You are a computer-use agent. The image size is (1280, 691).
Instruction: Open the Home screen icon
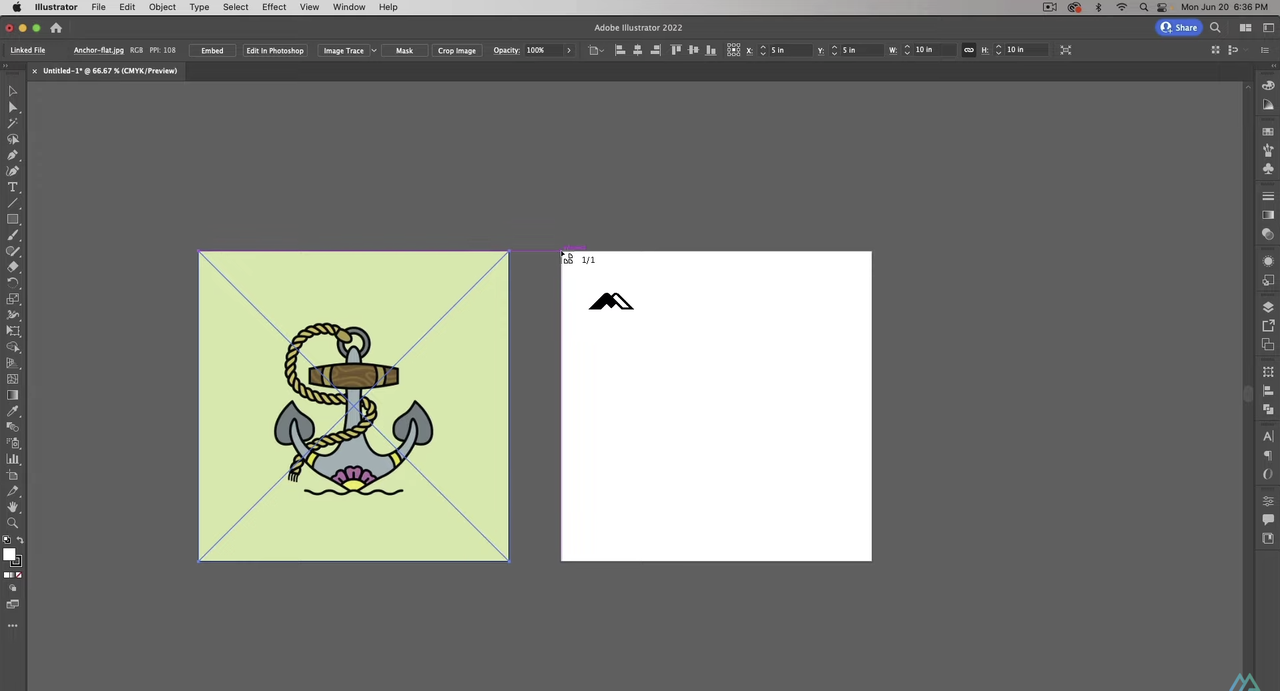(x=56, y=28)
